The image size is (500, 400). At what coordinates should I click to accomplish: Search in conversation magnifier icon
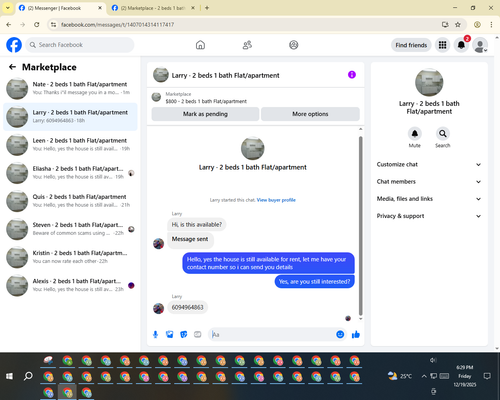[x=443, y=134]
